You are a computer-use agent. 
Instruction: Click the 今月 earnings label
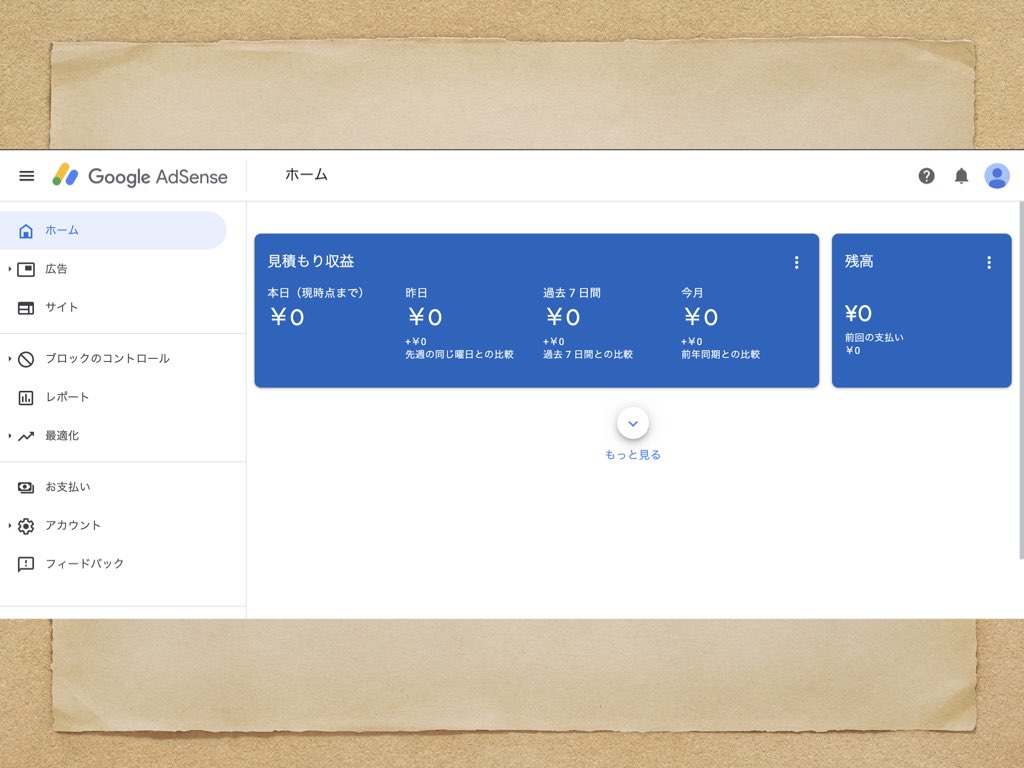click(x=692, y=293)
